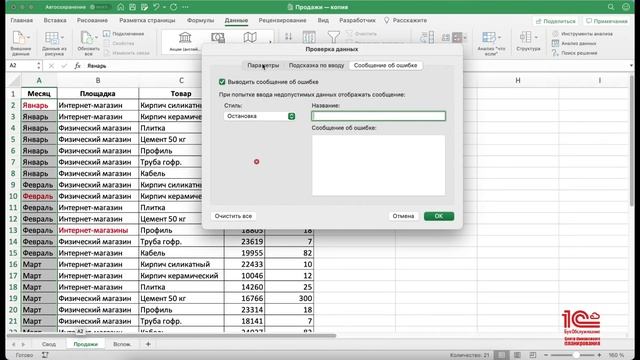Switch to the 'Свод' sheet tab
The width and height of the screenshot is (640, 360).
49,344
